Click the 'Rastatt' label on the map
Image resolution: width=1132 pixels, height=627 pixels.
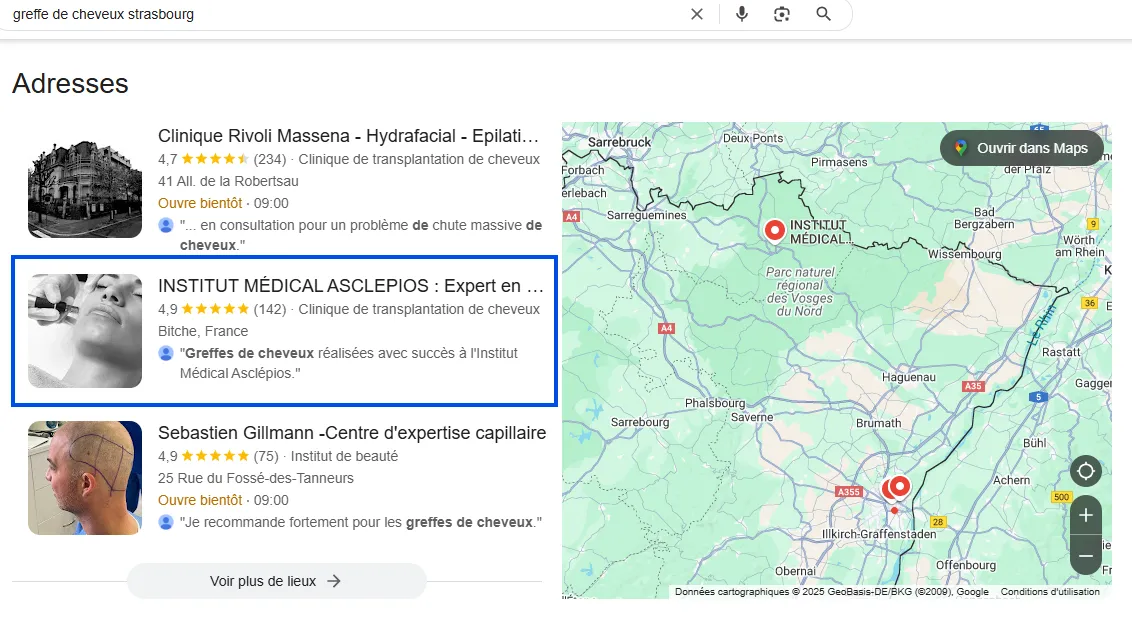click(1061, 352)
